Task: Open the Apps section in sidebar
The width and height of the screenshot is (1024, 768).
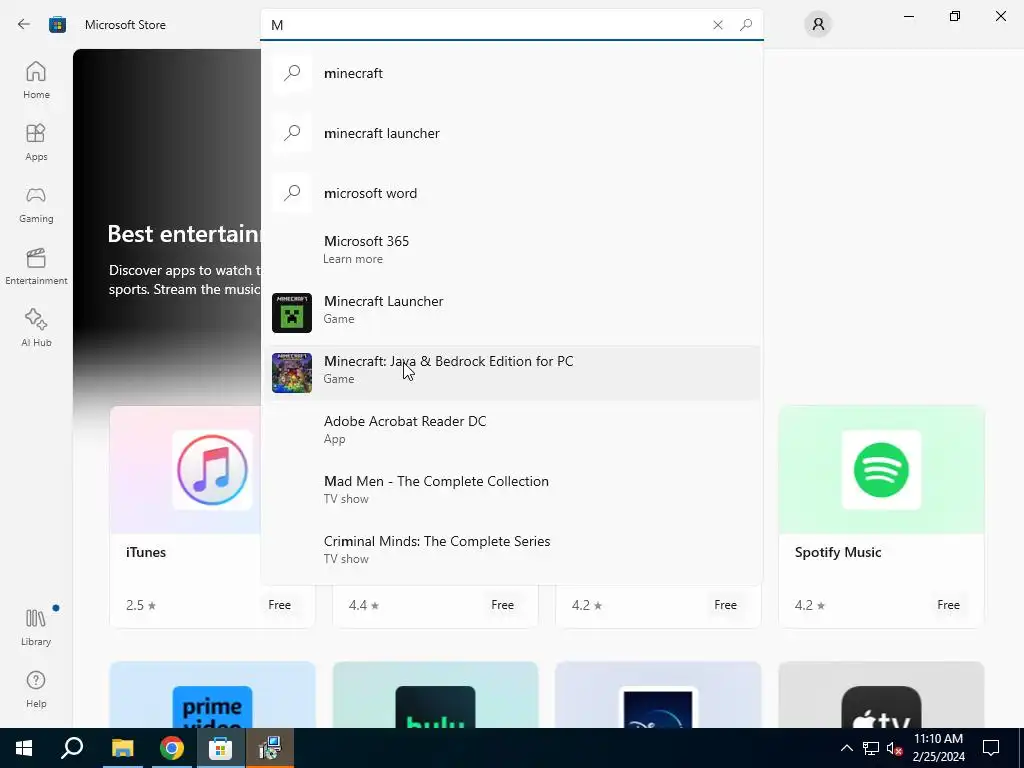Action: (36, 142)
